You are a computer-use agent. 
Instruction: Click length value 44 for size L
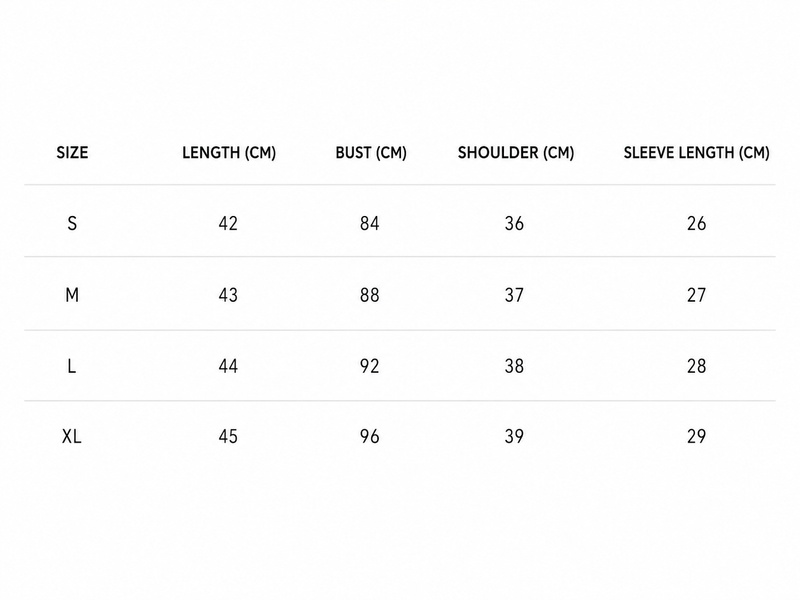coord(228,366)
